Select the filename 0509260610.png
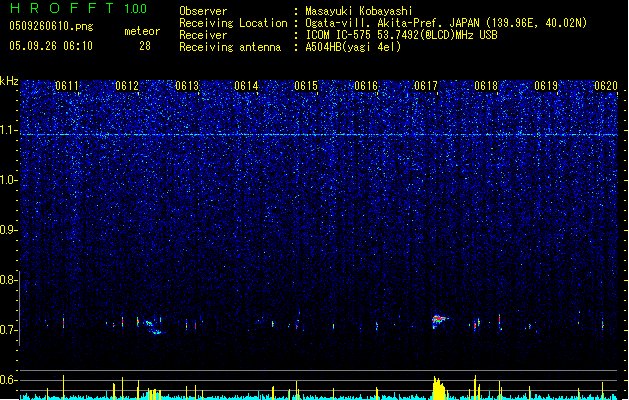The image size is (629, 400). pos(51,26)
